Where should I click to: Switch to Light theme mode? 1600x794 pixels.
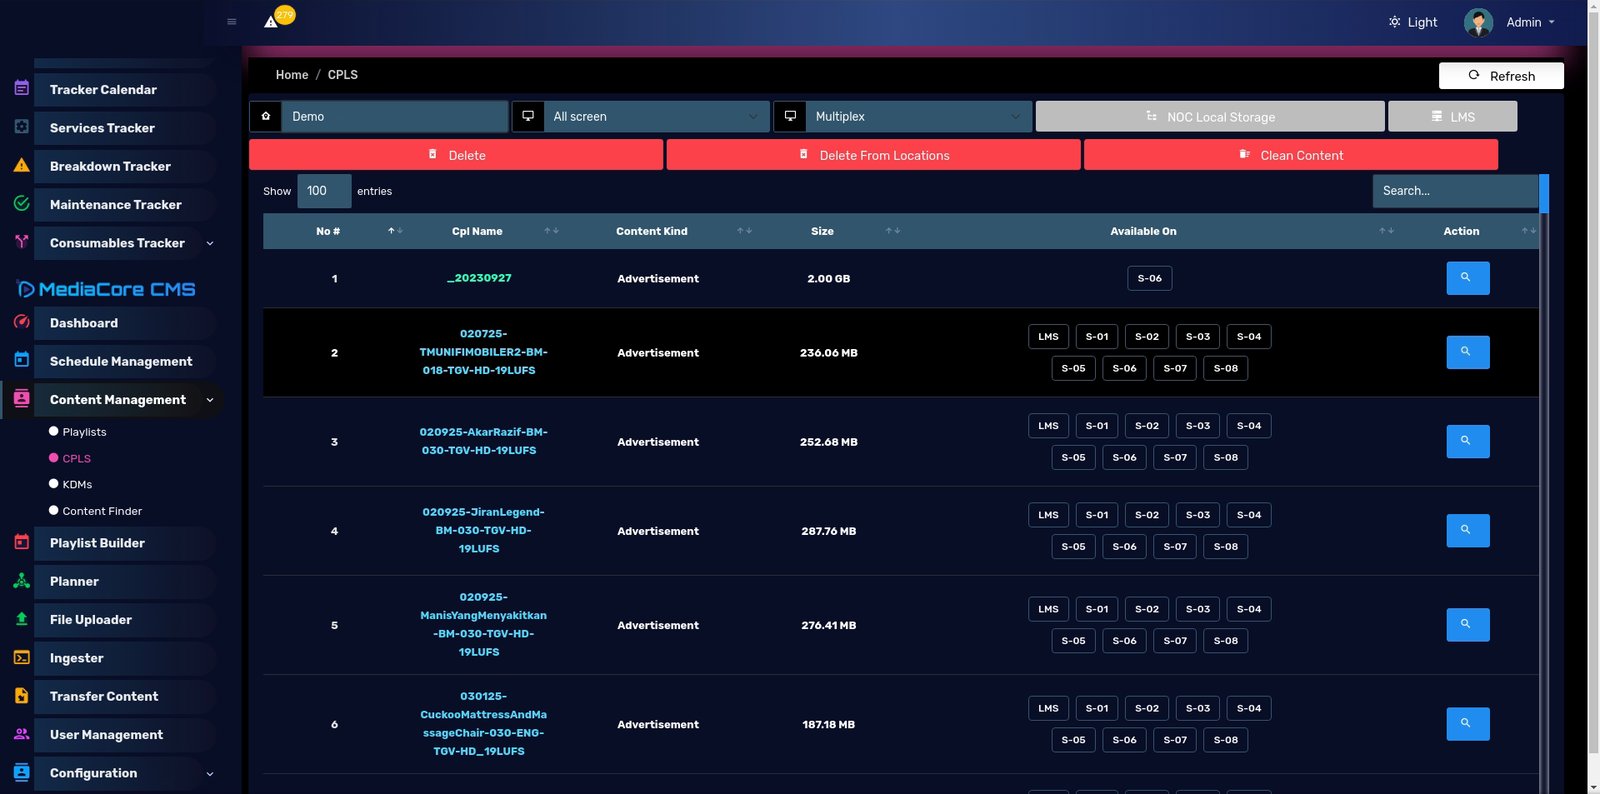[x=1412, y=22]
